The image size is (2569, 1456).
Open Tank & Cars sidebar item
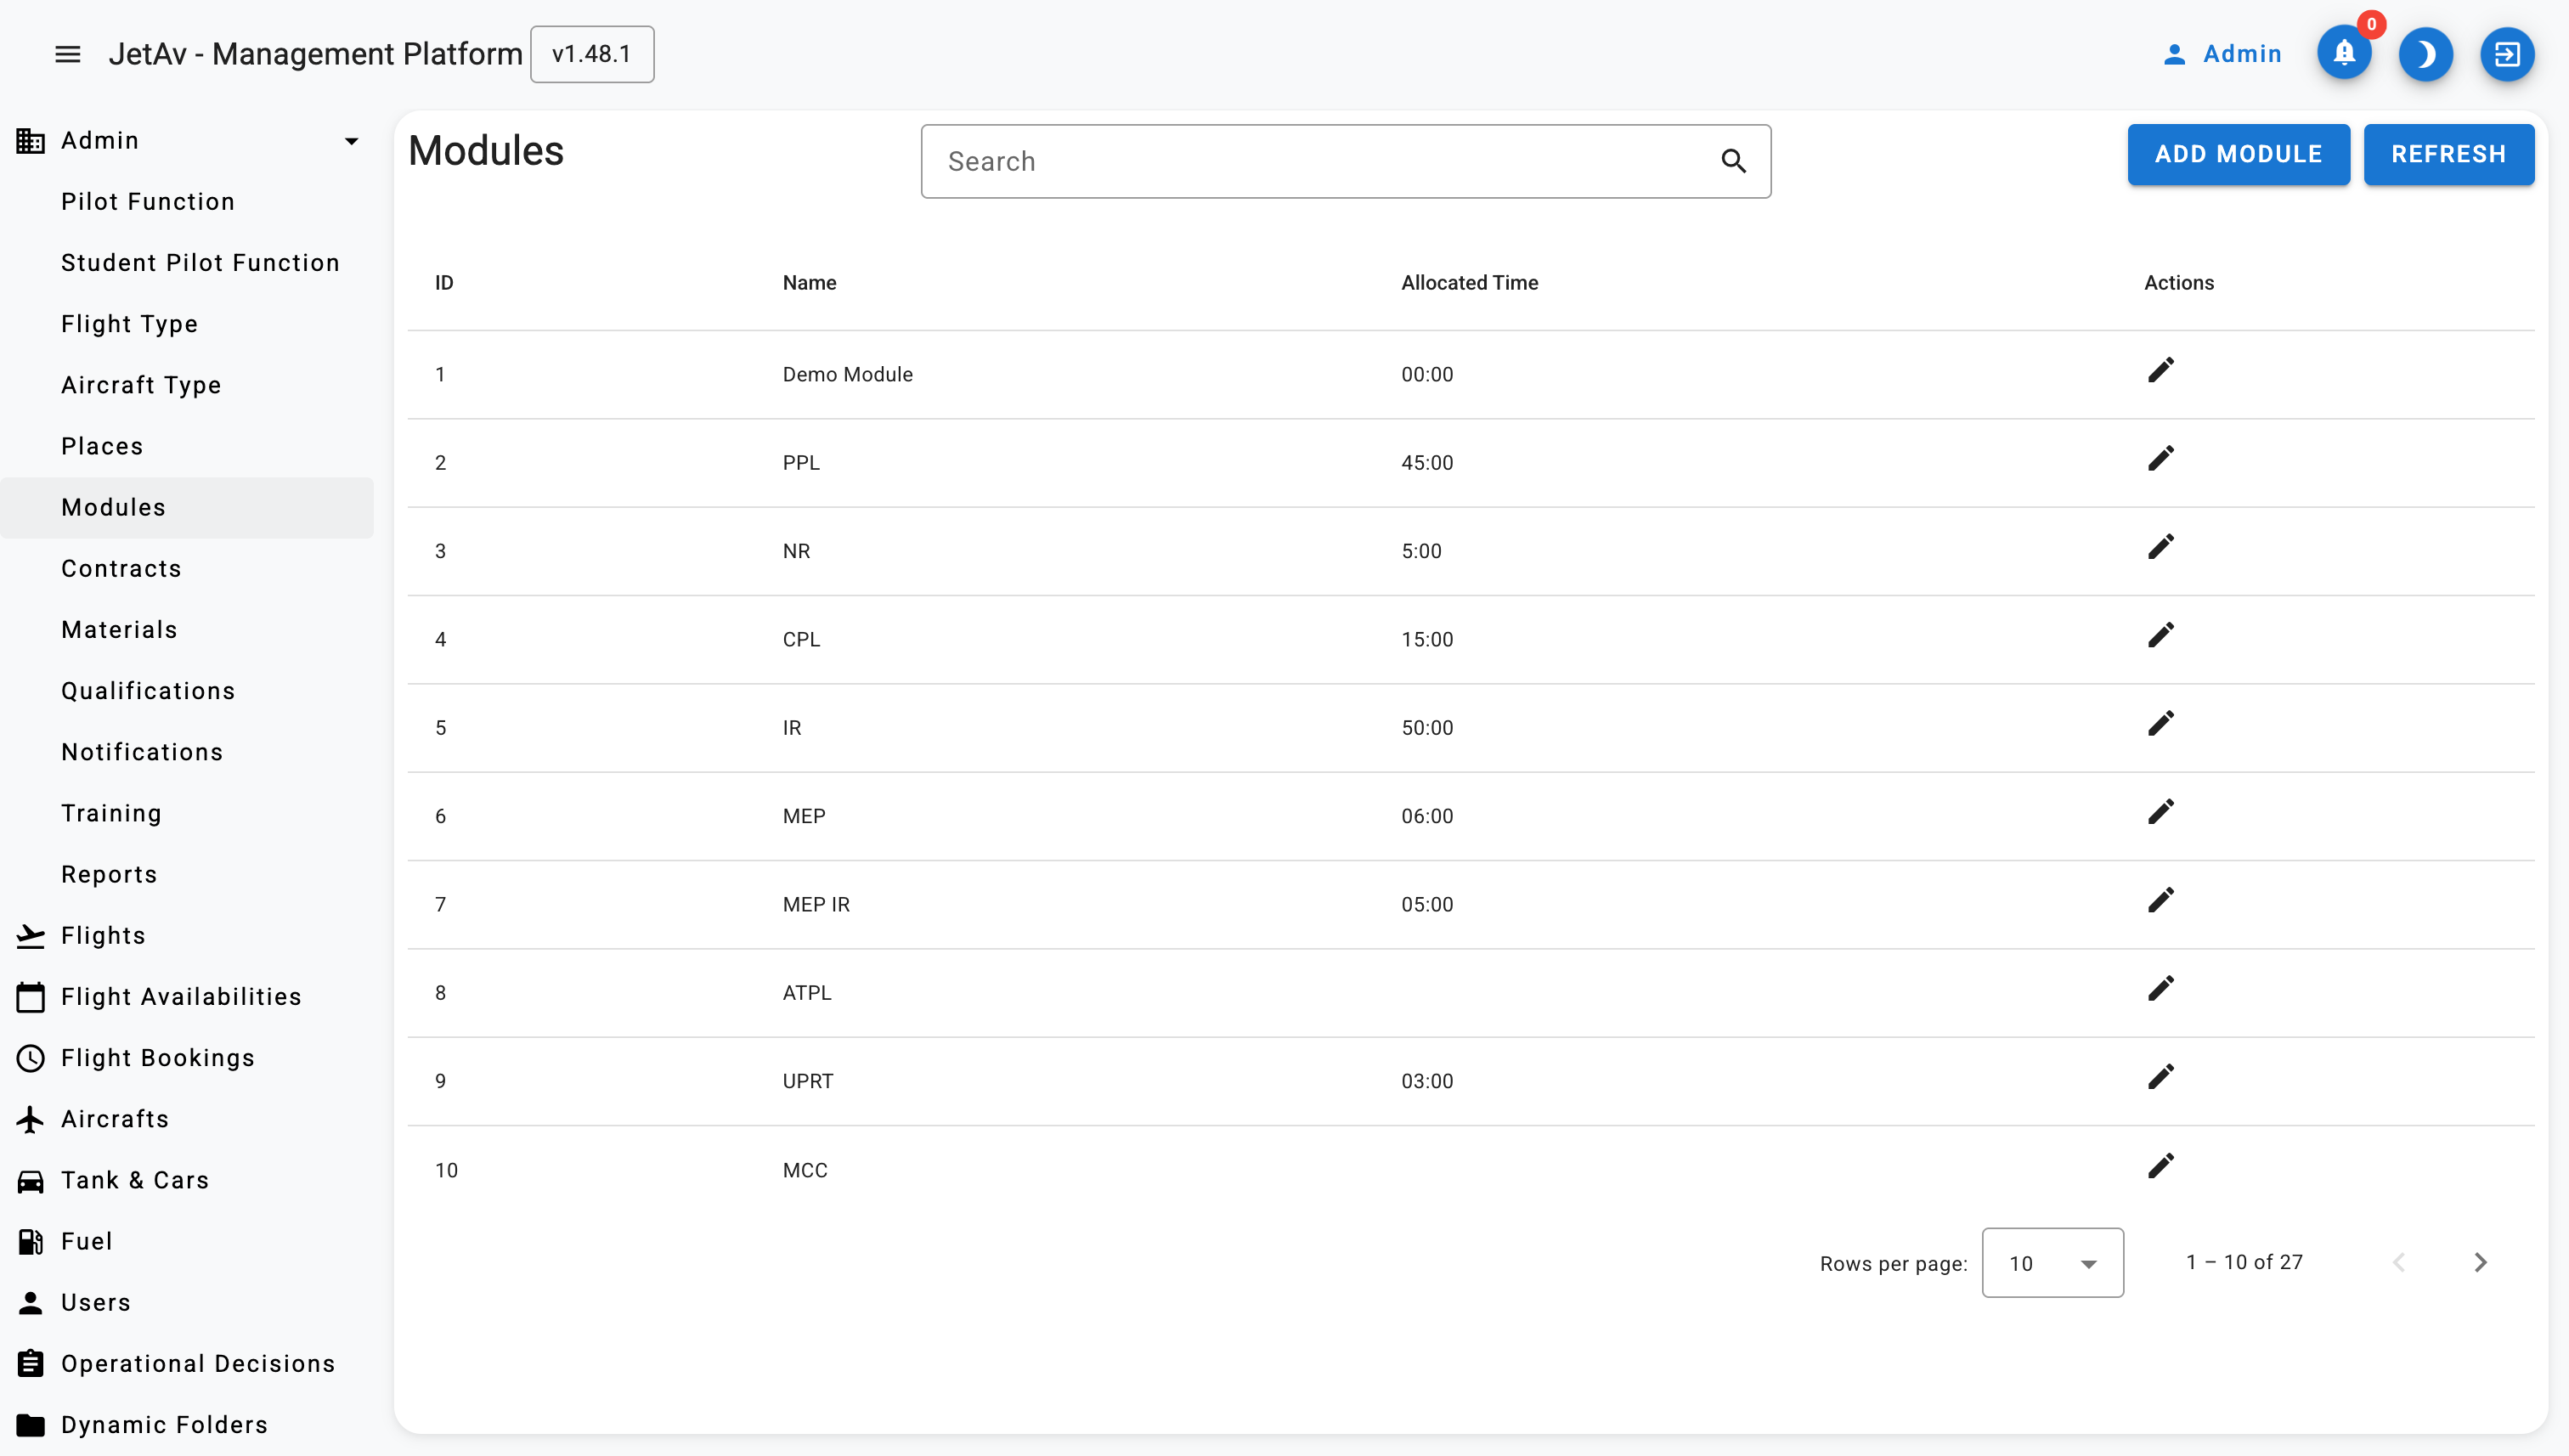135,1180
